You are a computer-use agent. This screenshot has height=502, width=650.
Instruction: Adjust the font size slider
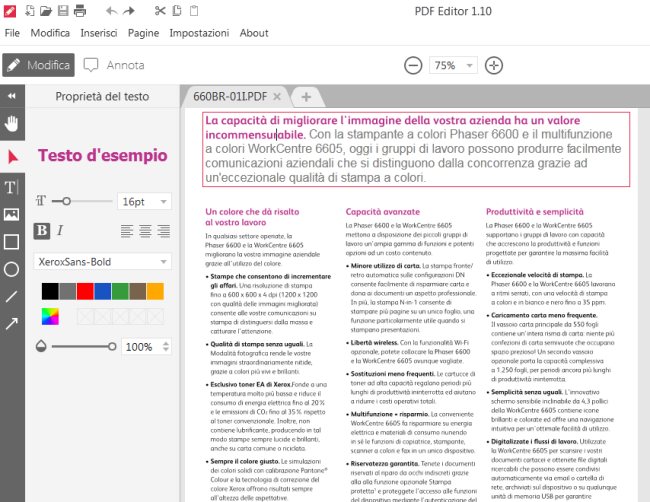[x=66, y=201]
